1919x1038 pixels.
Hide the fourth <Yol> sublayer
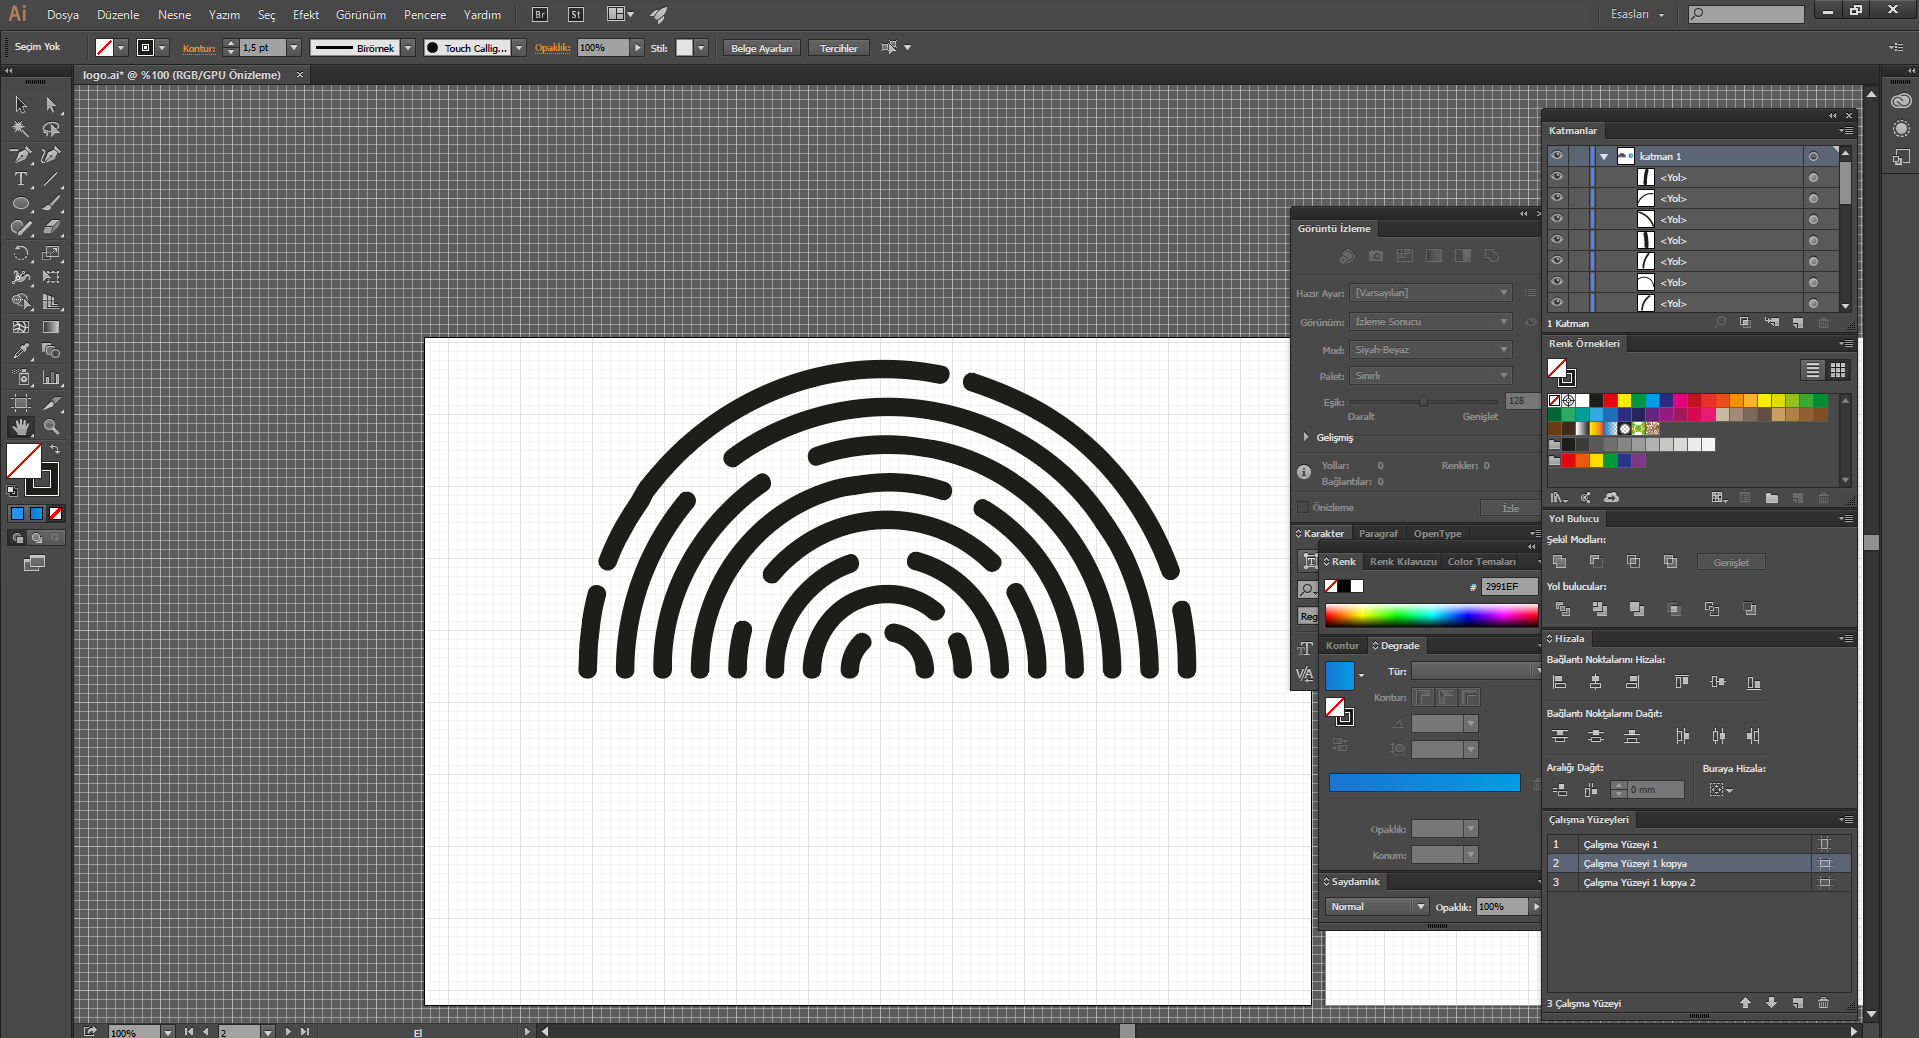coord(1557,240)
